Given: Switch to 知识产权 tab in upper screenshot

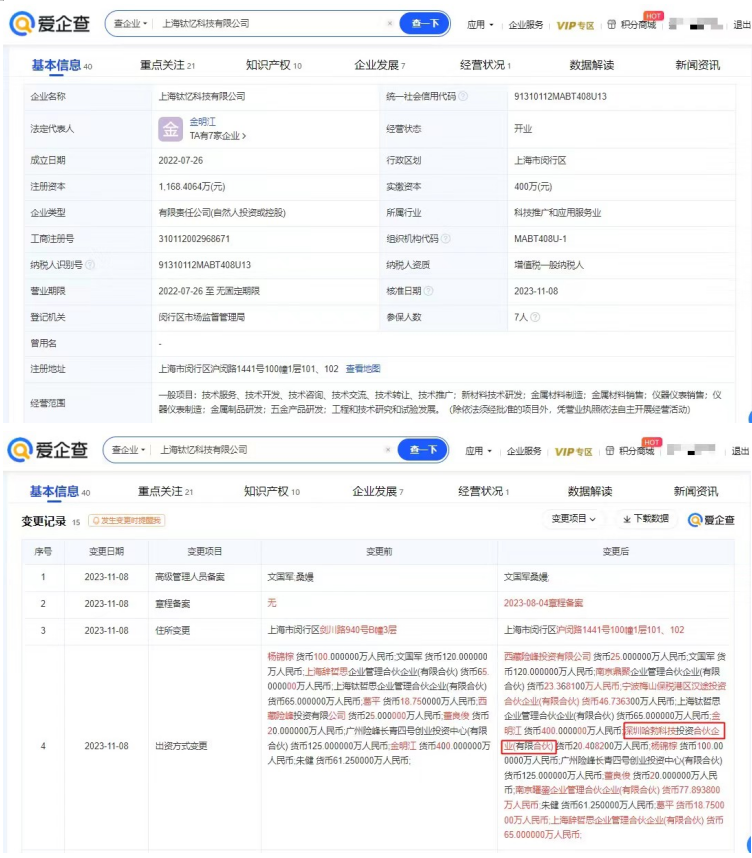Looking at the screenshot, I should 274,65.
